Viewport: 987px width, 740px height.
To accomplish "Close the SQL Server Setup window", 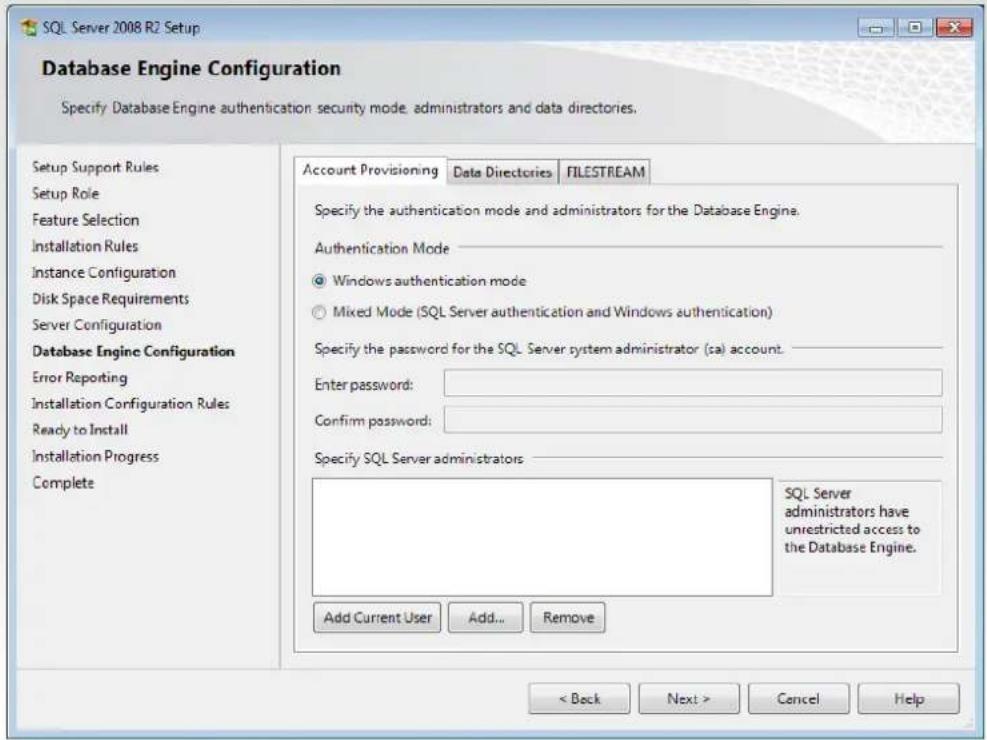I will pos(954,28).
